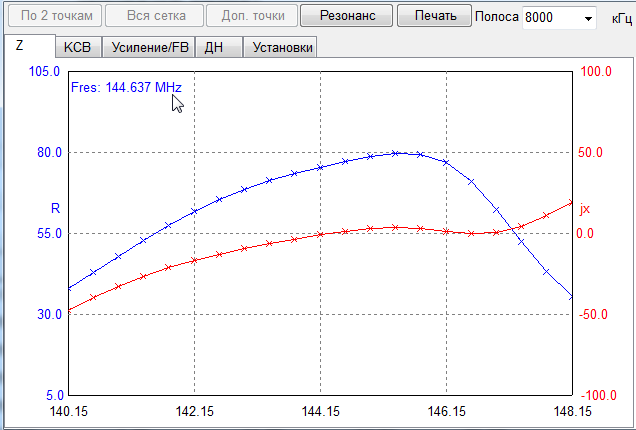Viewport: 636px width, 430px height.
Task: Click the red jx axis label
Action: coord(585,209)
